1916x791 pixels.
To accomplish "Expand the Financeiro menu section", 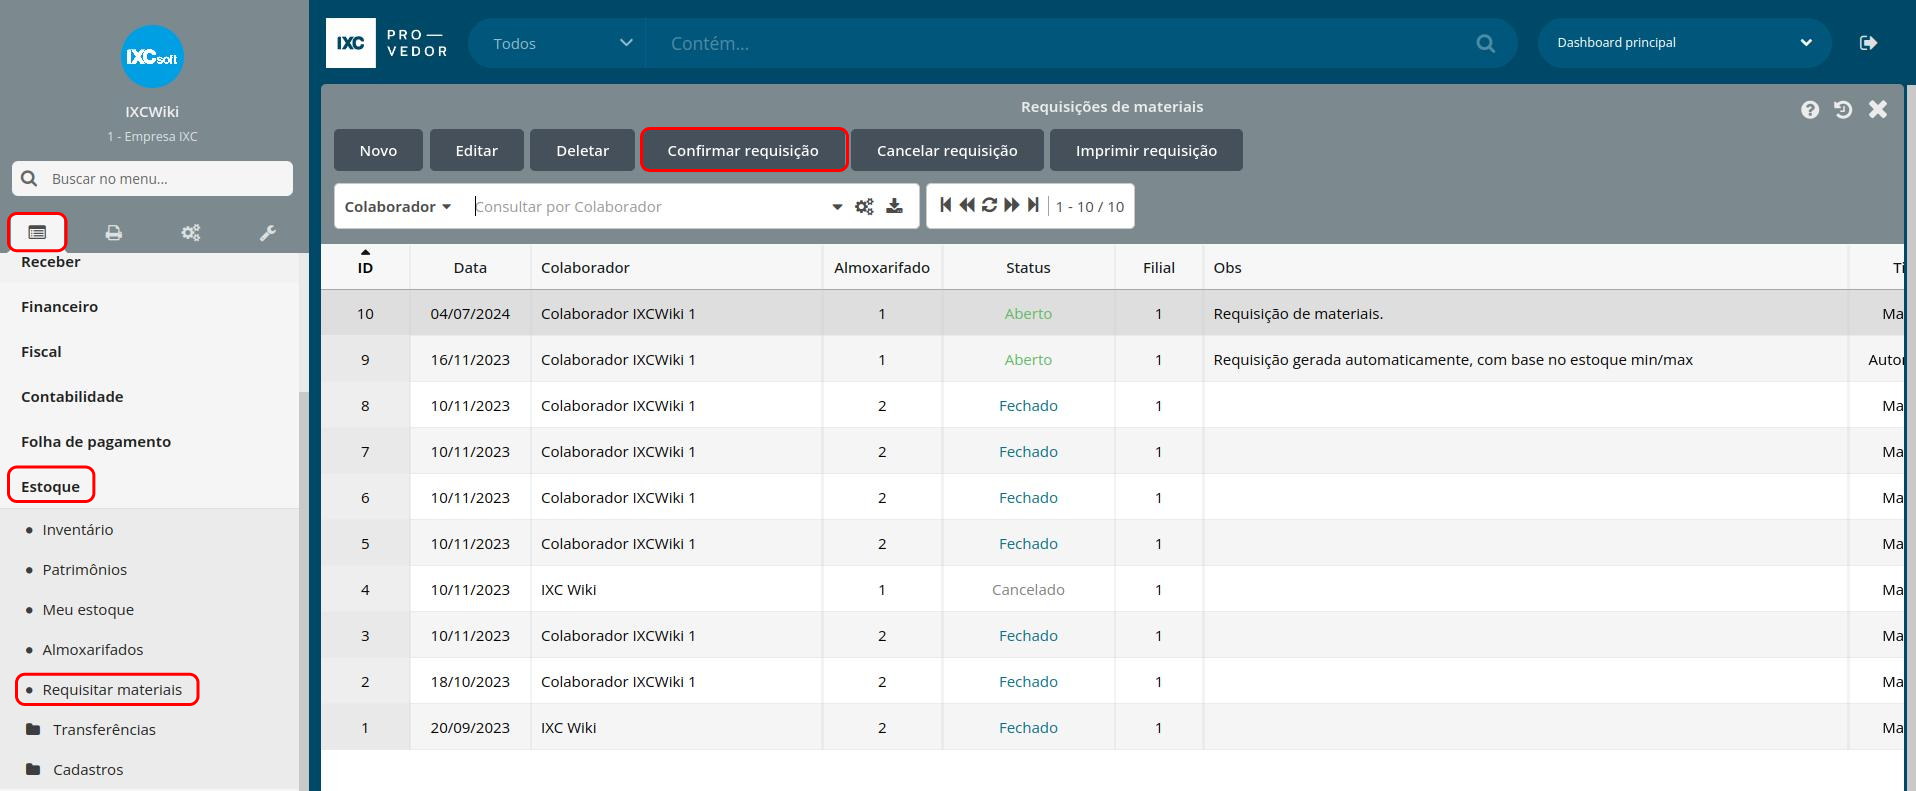I will [x=59, y=307].
